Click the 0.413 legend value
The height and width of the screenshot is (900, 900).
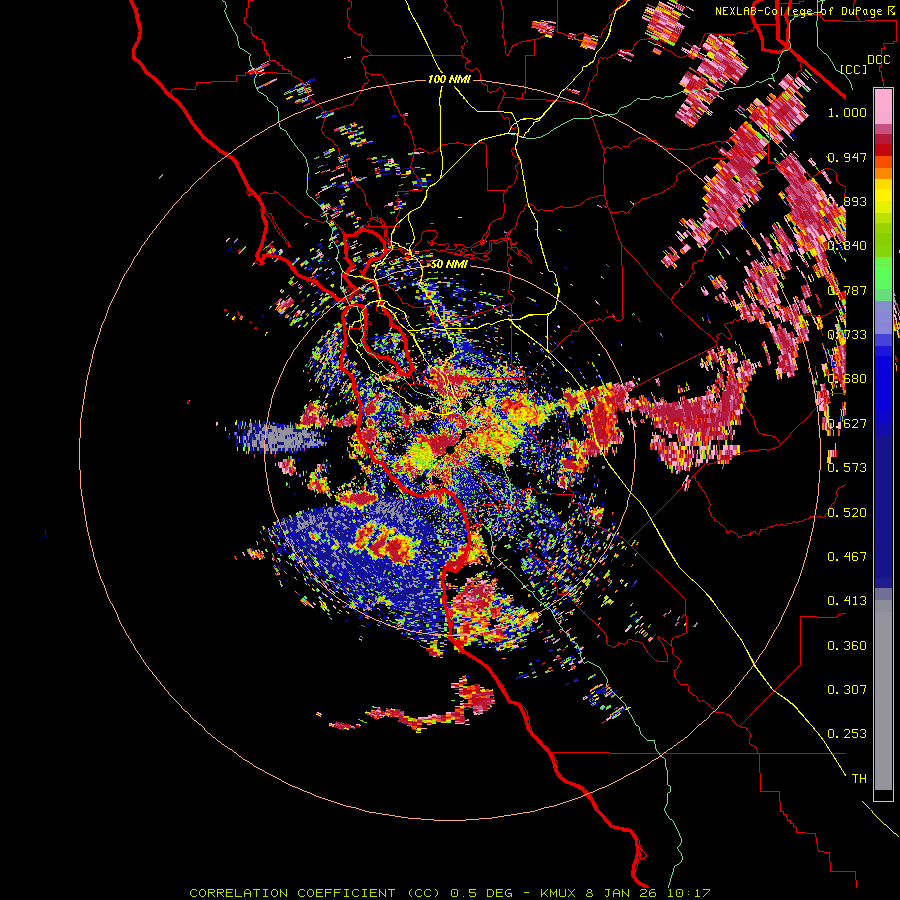(847, 601)
